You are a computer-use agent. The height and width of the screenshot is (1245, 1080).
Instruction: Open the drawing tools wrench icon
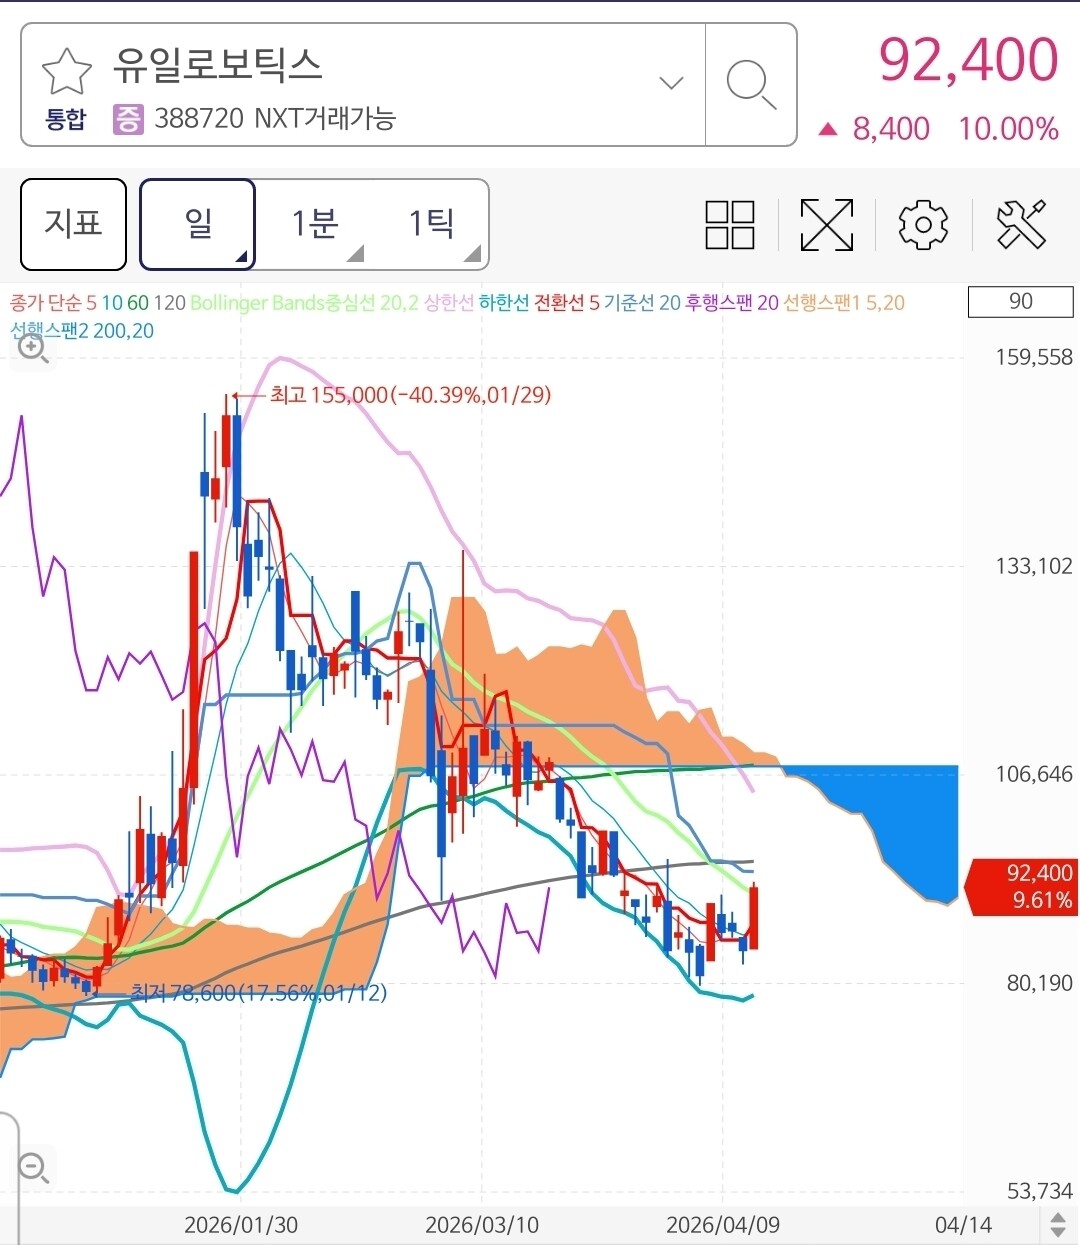[x=1021, y=224]
